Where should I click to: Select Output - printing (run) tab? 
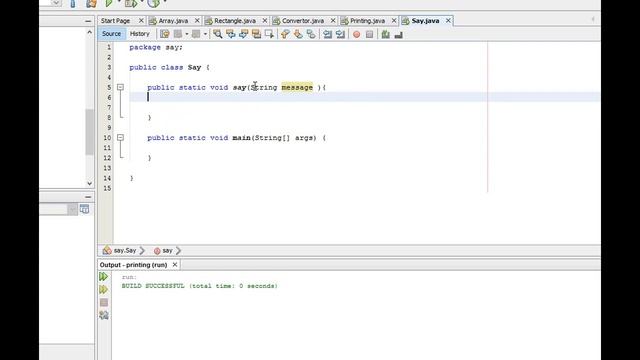tap(133, 265)
